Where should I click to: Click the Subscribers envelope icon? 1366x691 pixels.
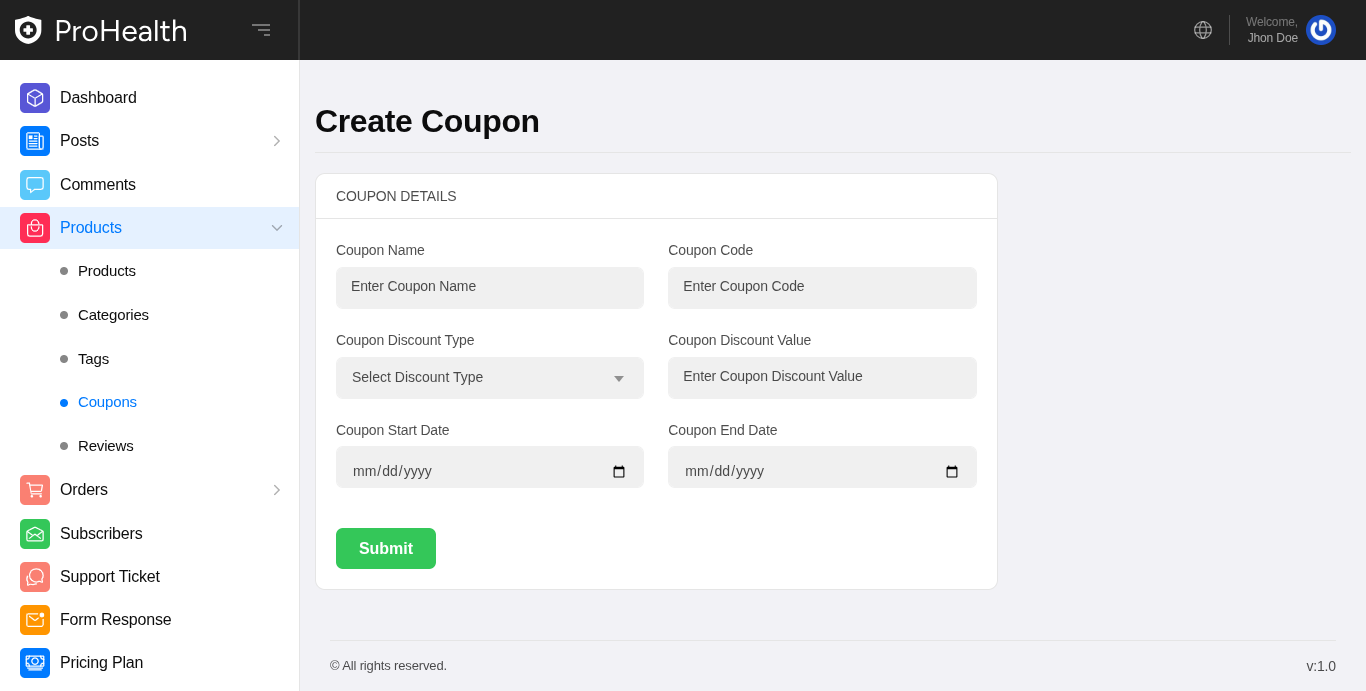coord(35,534)
